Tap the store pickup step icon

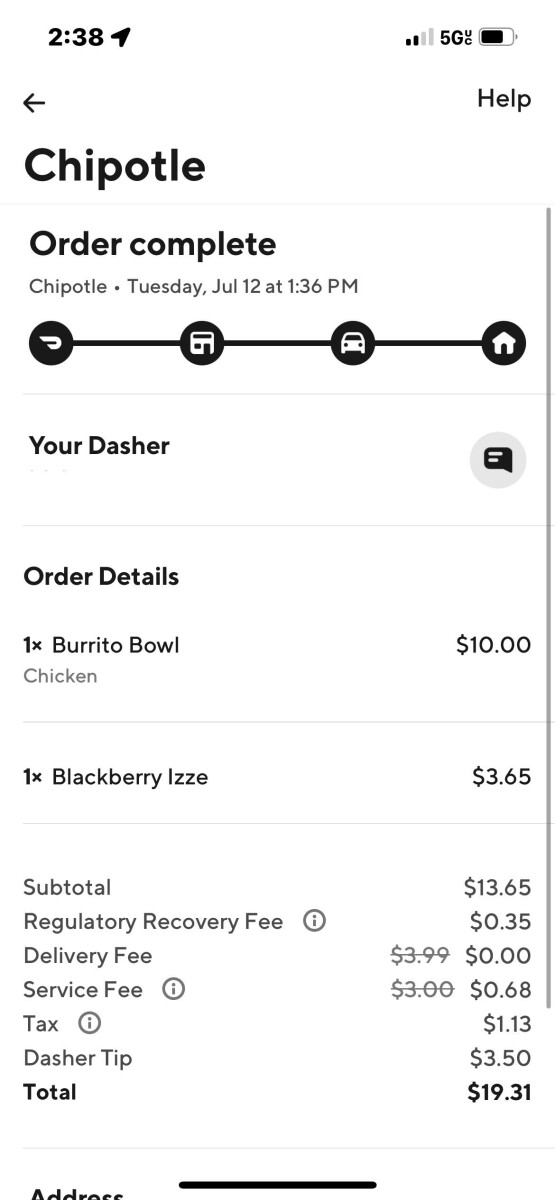click(202, 344)
